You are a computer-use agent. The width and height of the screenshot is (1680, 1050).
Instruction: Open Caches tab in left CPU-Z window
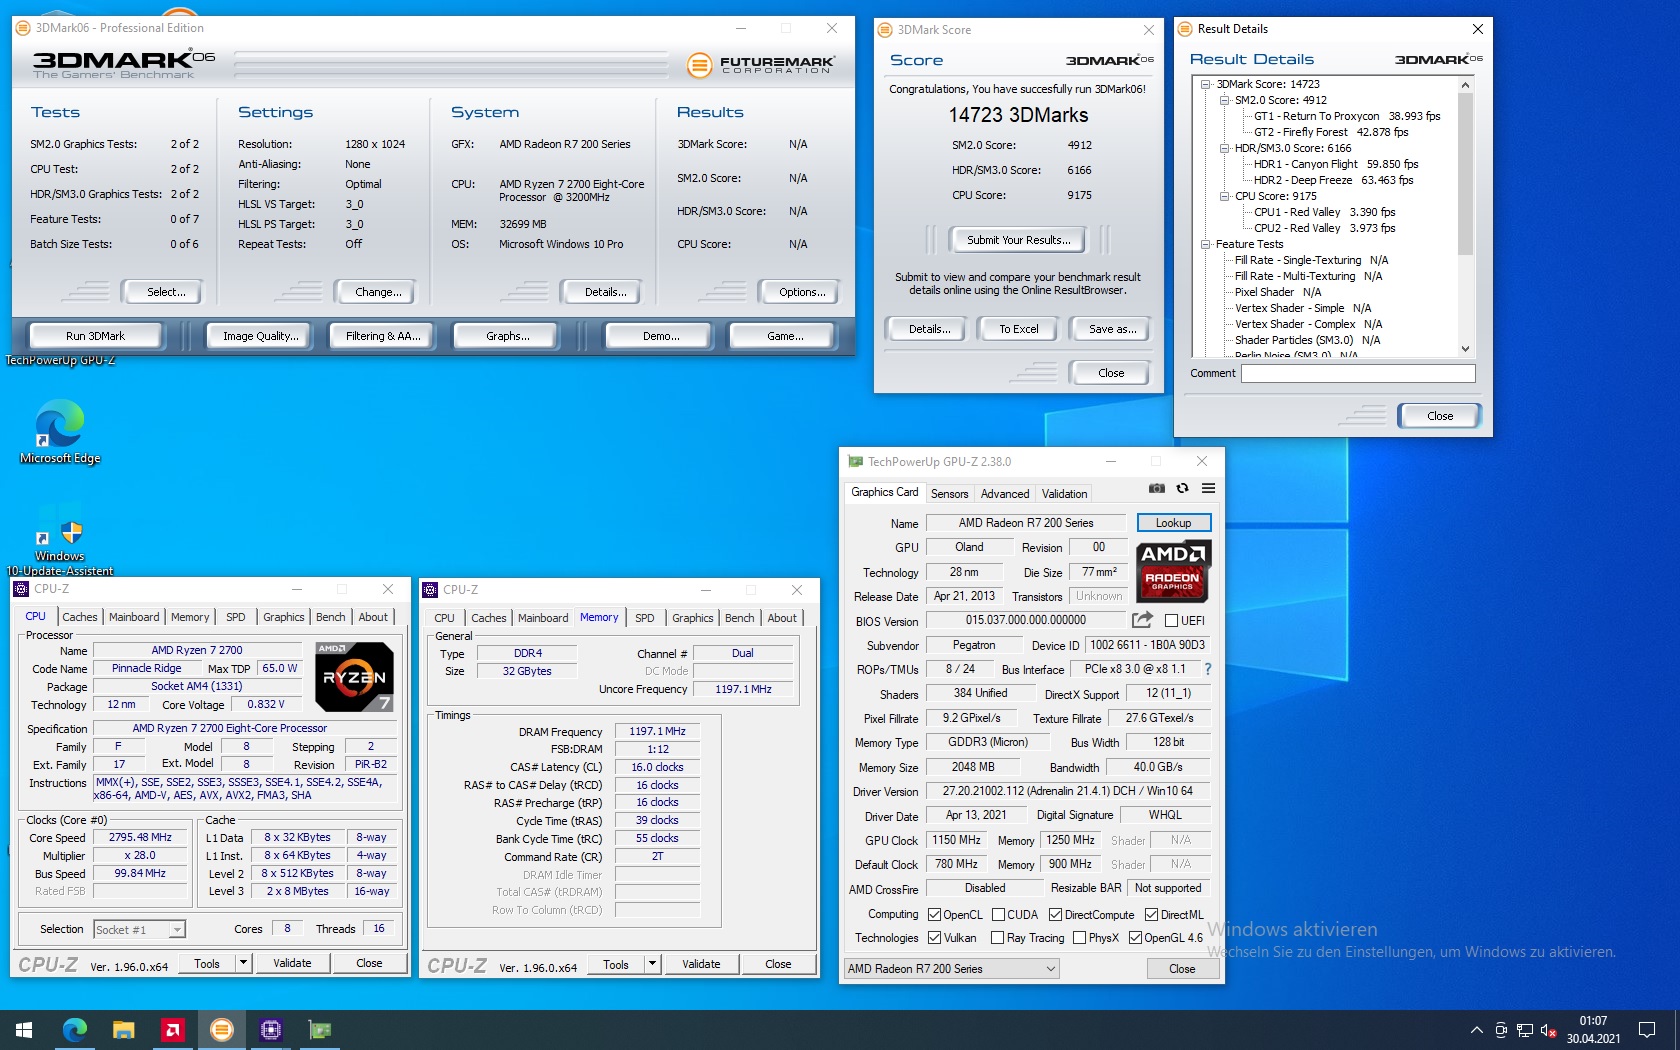[x=80, y=617]
